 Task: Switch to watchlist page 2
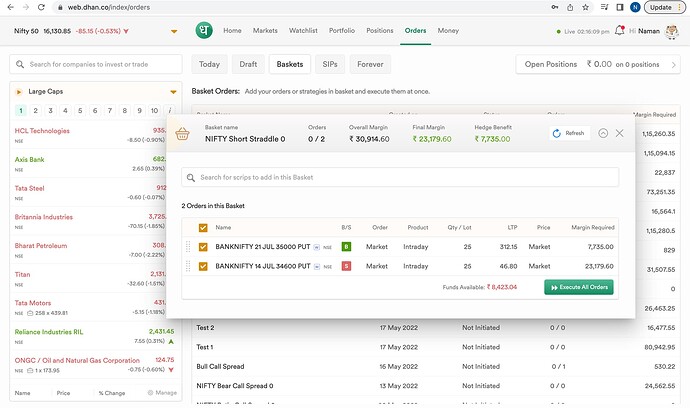[36, 110]
